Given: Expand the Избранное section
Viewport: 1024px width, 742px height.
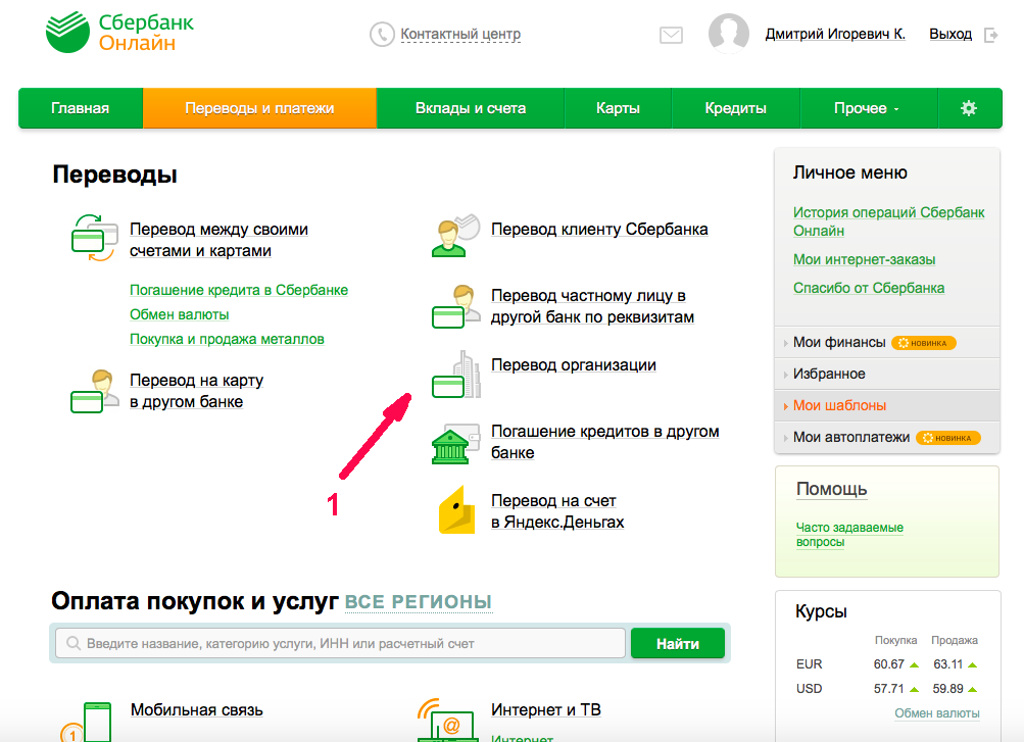Looking at the screenshot, I should [829, 374].
